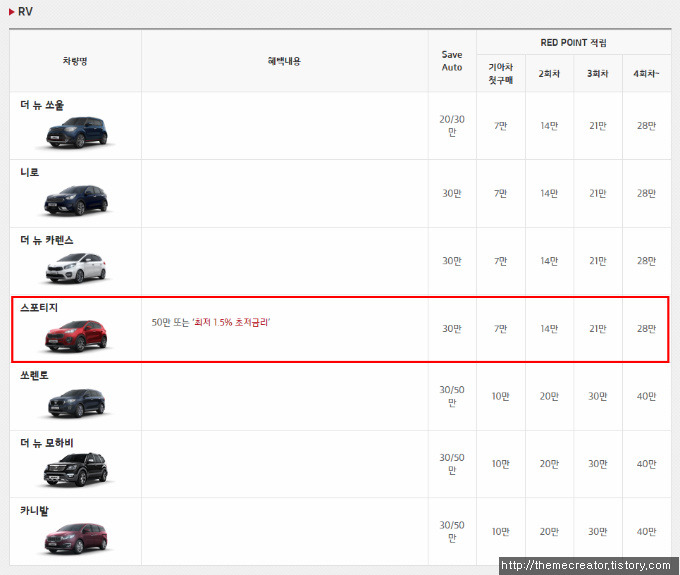Select the 쏘렌토 model name
Screen dimensions: 680x575
34,375
